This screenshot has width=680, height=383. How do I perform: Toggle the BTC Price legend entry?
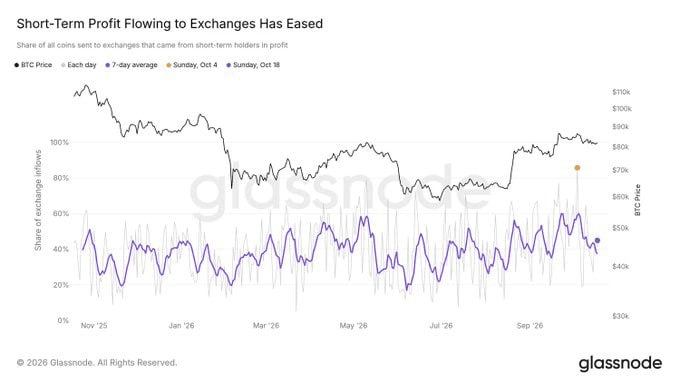click(x=33, y=65)
